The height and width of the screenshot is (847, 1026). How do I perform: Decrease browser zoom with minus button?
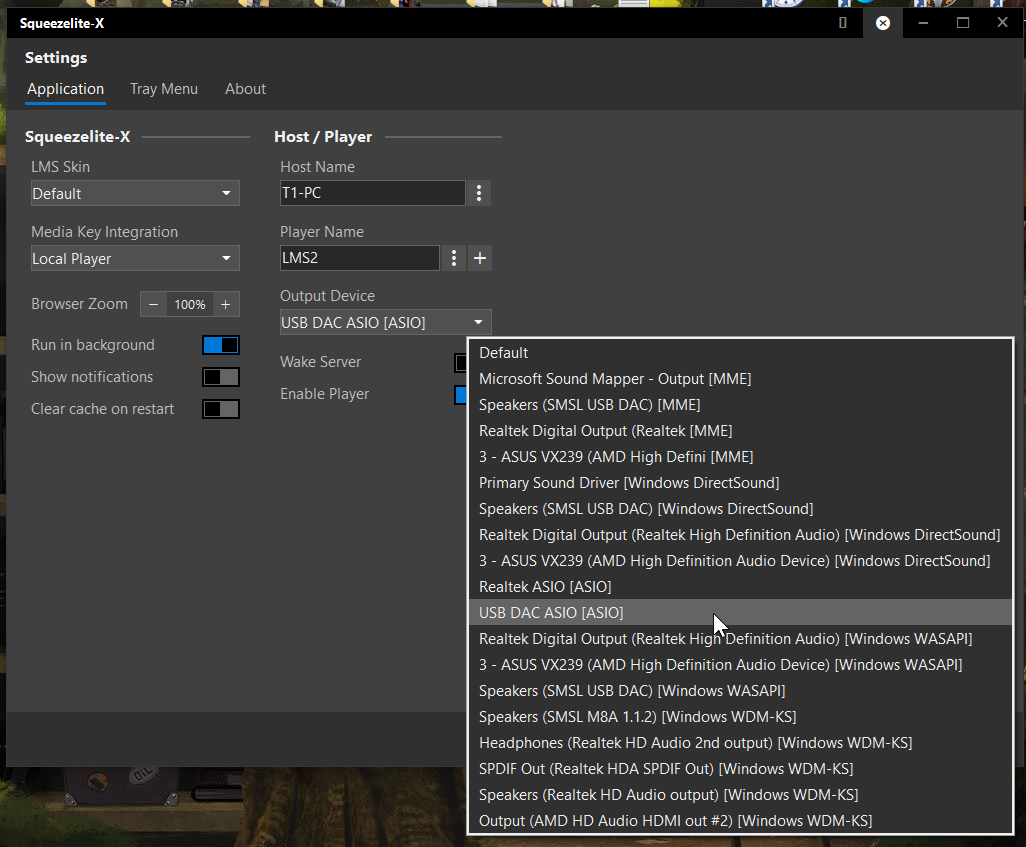tap(153, 304)
